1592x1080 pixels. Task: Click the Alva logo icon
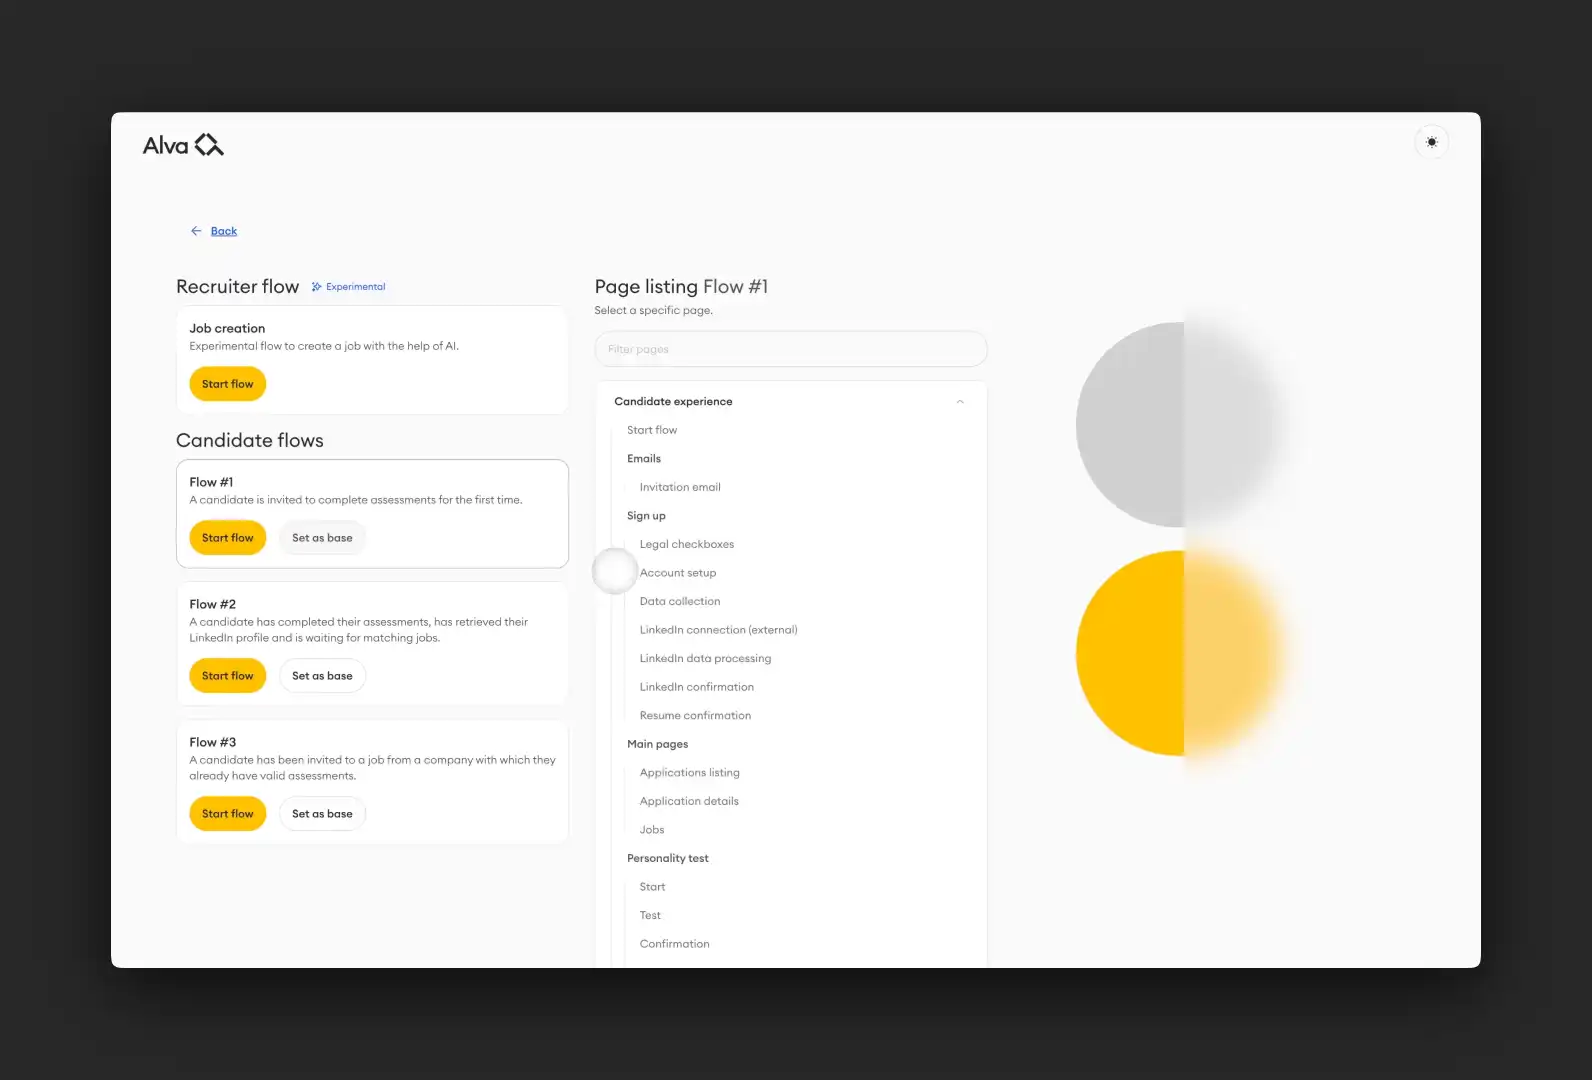pyautogui.click(x=209, y=146)
